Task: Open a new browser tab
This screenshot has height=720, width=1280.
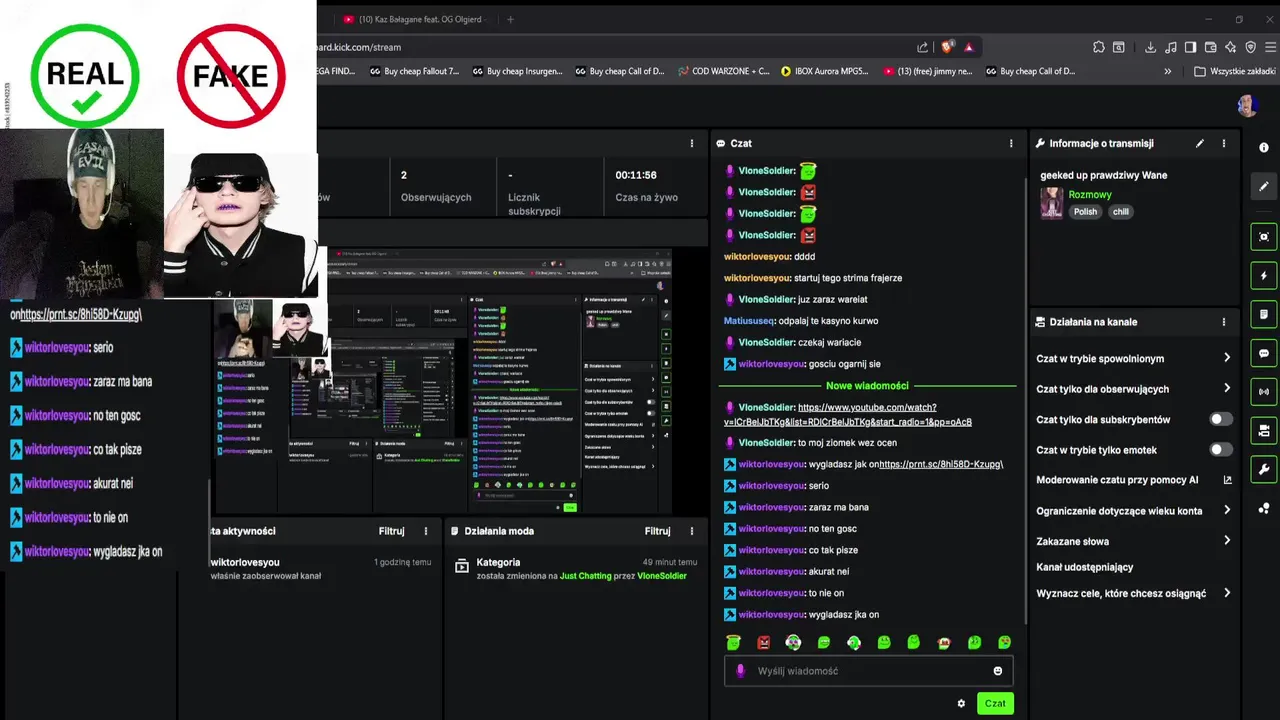Action: [510, 19]
